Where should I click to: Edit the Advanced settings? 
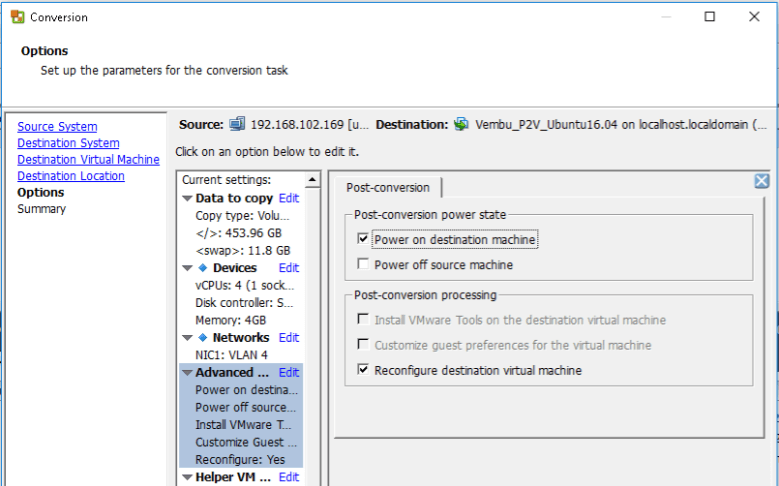[x=289, y=373]
